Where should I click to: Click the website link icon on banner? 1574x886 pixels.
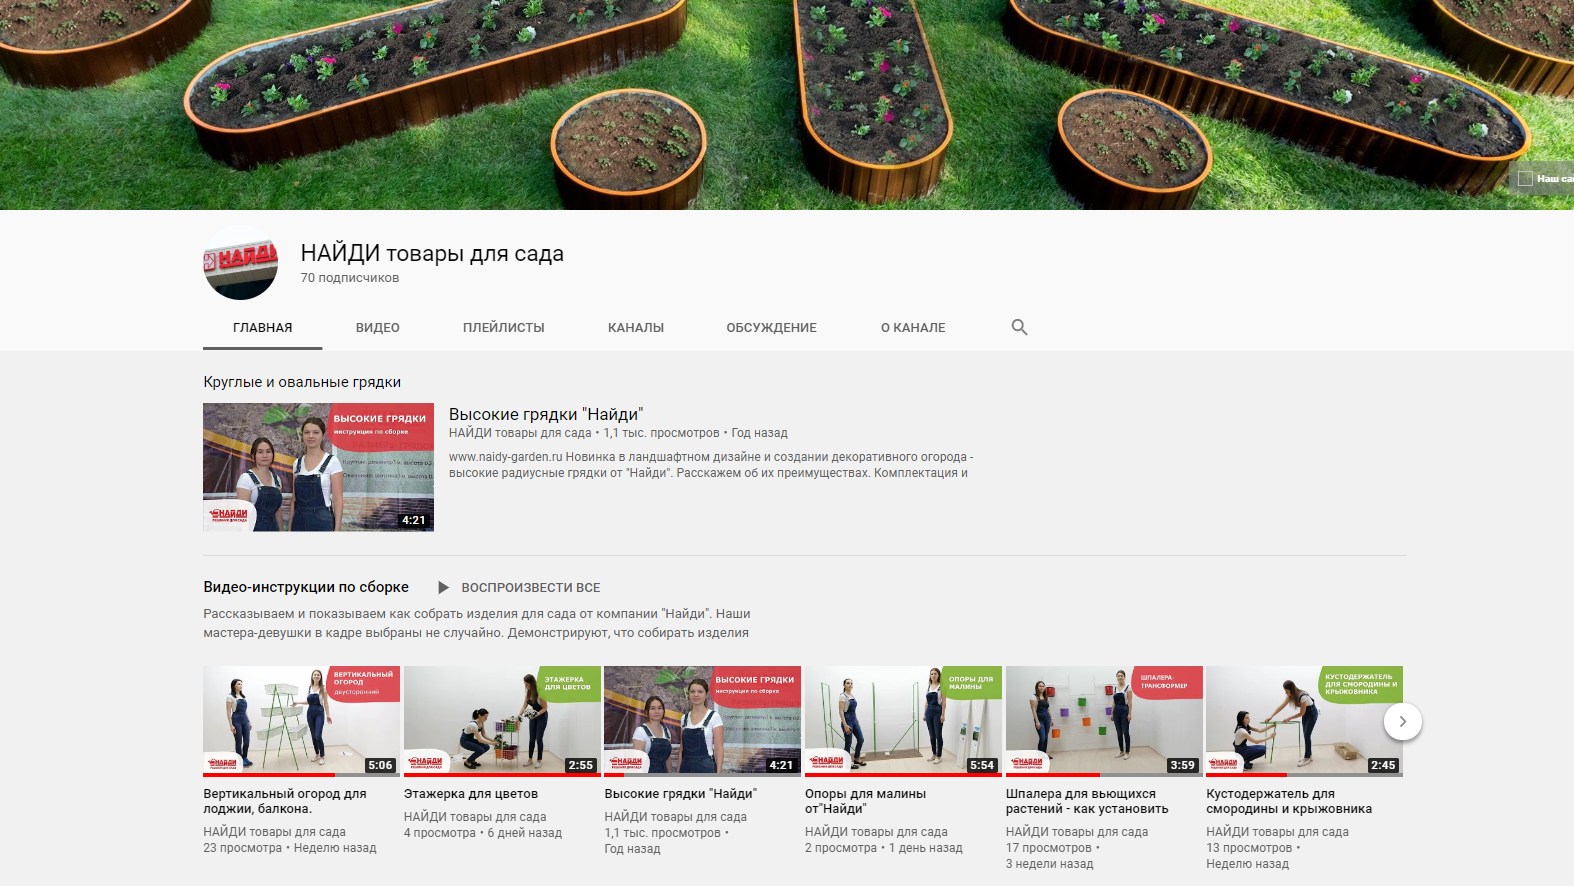click(1525, 178)
